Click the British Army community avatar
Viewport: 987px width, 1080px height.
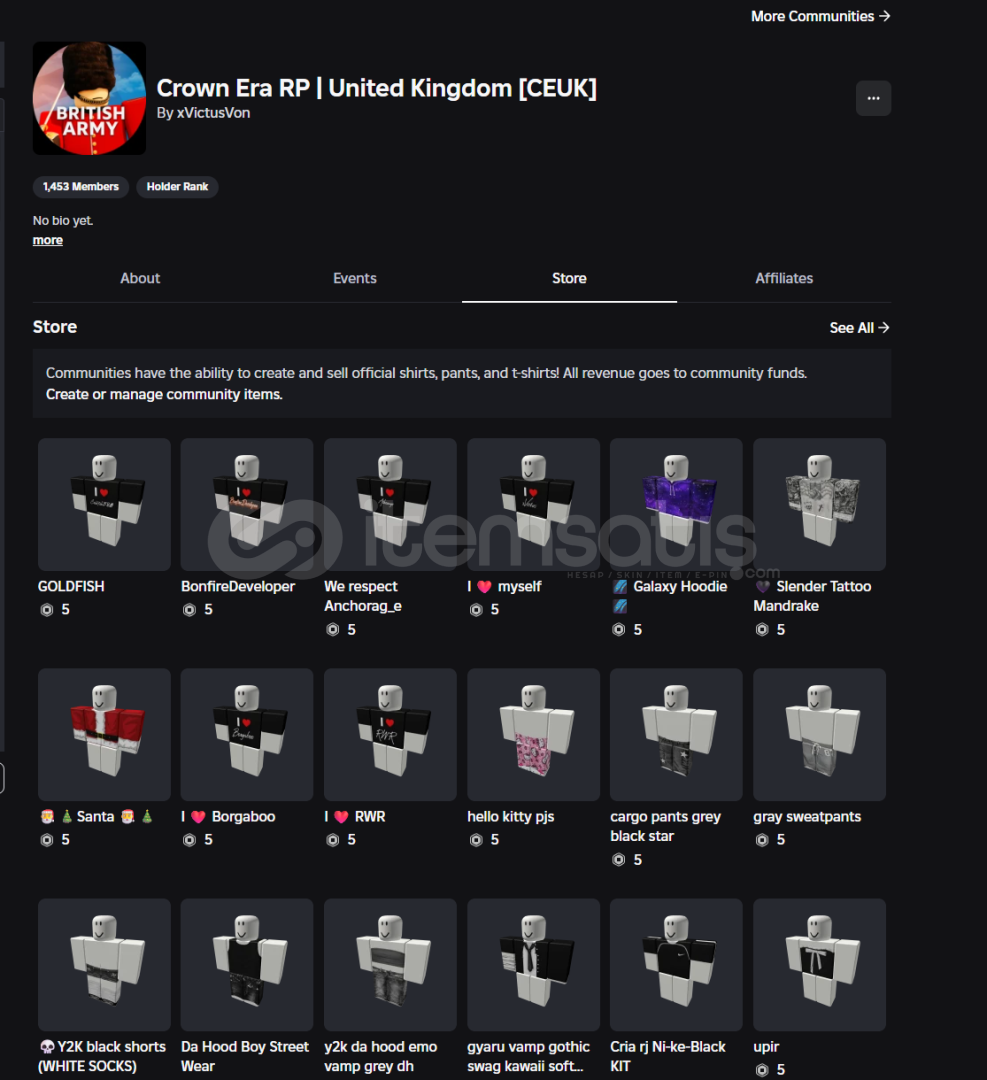90,98
